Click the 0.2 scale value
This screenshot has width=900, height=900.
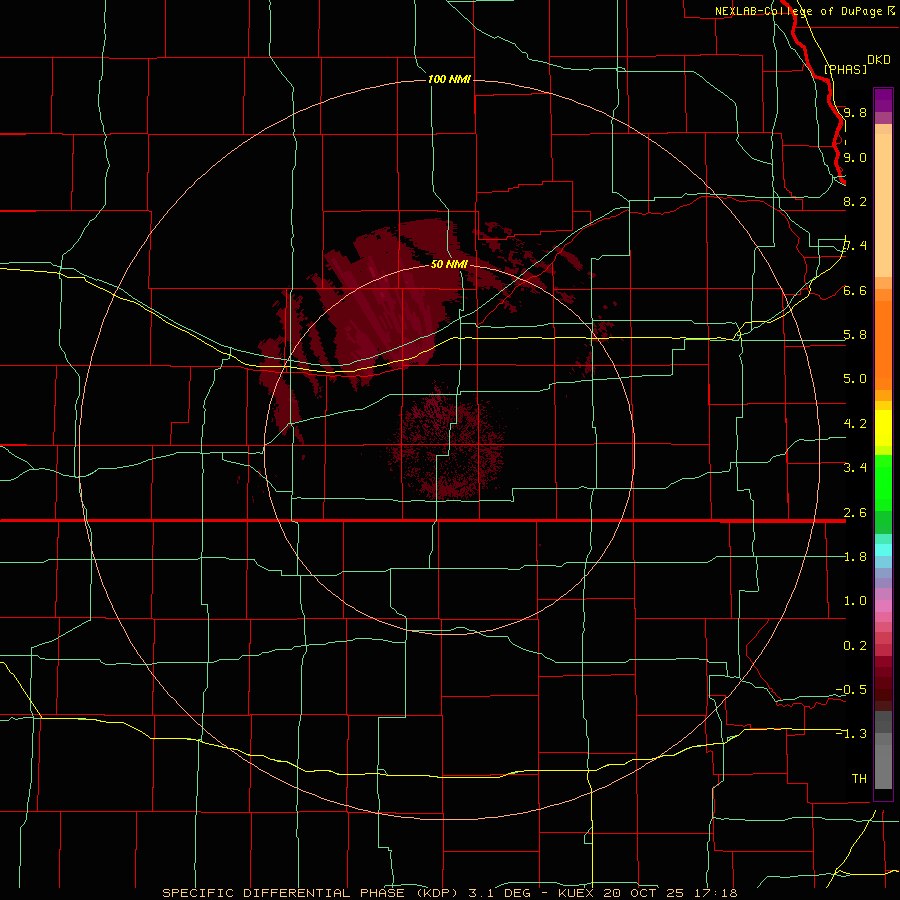tap(855, 646)
